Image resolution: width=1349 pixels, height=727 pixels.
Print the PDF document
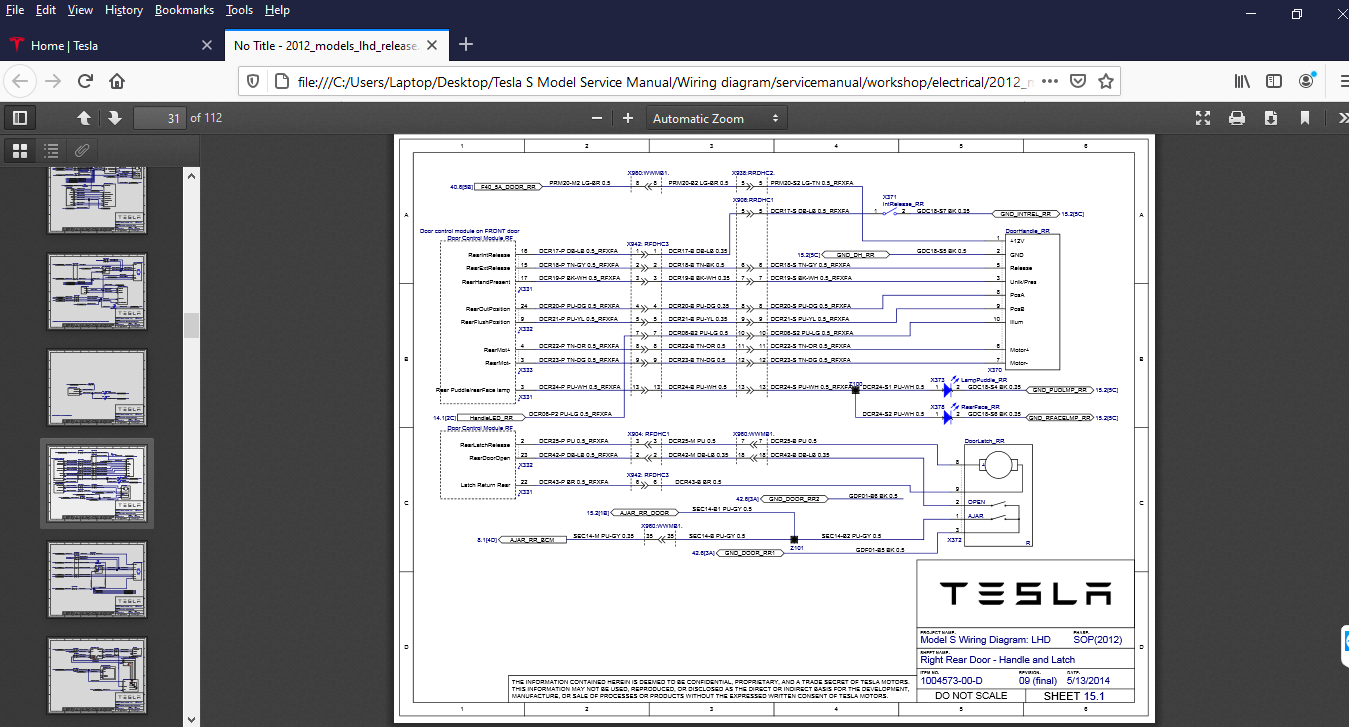click(1237, 118)
